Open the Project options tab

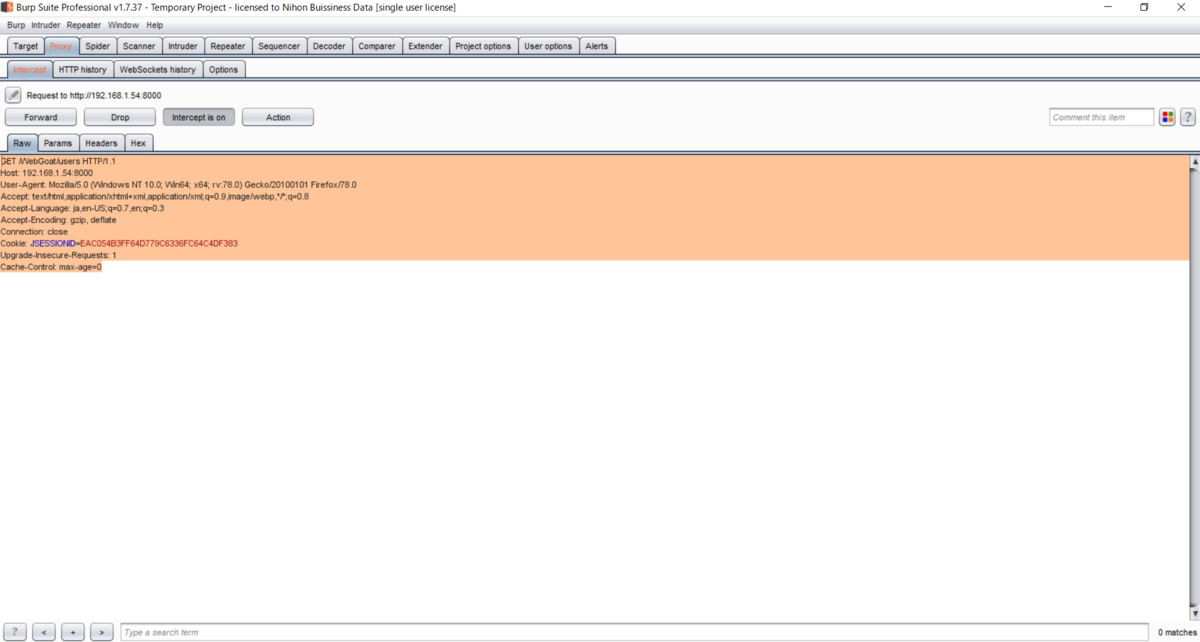click(483, 46)
